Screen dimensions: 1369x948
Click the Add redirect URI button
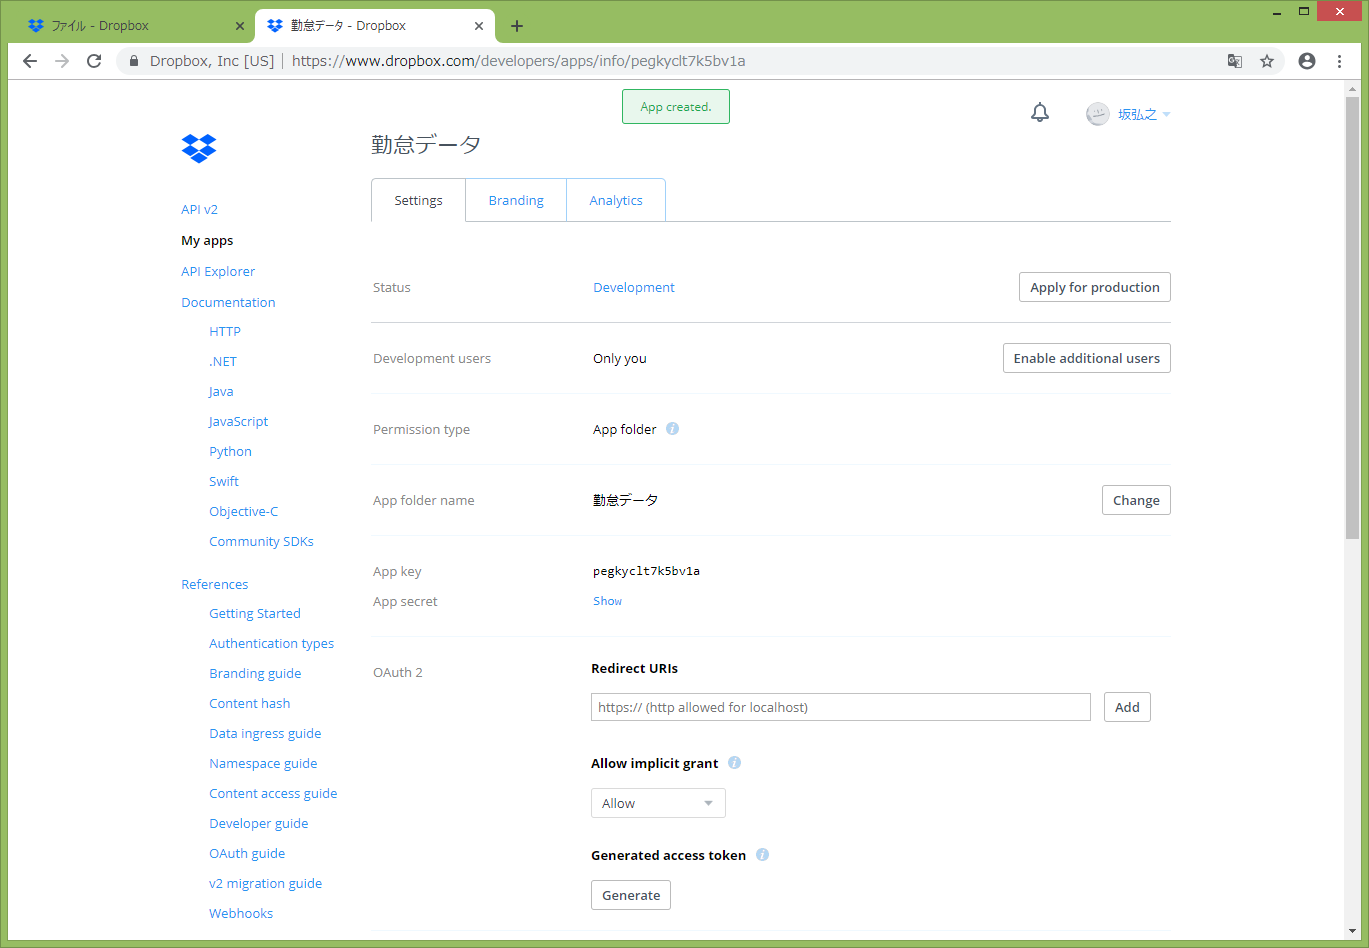[1127, 707]
